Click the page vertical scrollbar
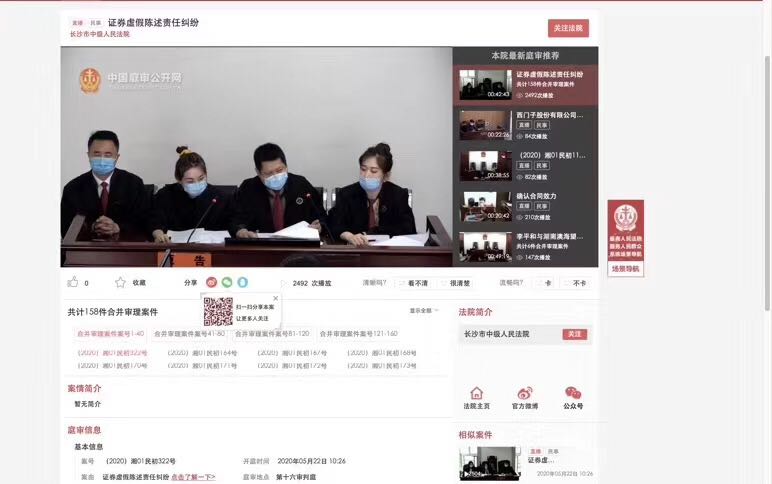Image resolution: width=772 pixels, height=484 pixels. [x=767, y=182]
